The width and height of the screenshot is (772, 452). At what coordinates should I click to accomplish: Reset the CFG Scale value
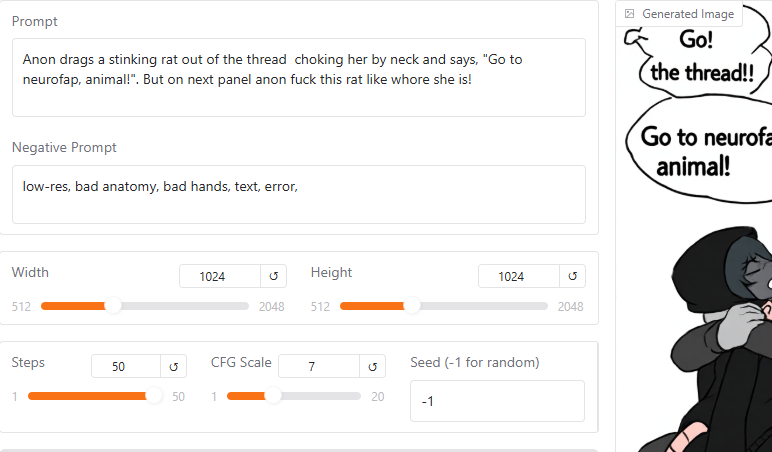[x=372, y=366]
